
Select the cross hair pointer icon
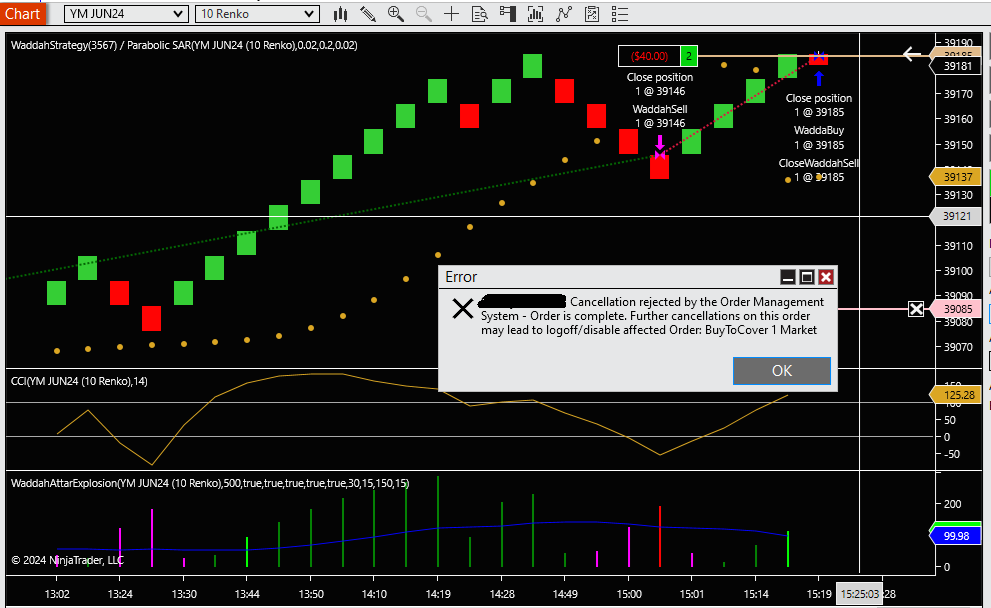[x=451, y=14]
